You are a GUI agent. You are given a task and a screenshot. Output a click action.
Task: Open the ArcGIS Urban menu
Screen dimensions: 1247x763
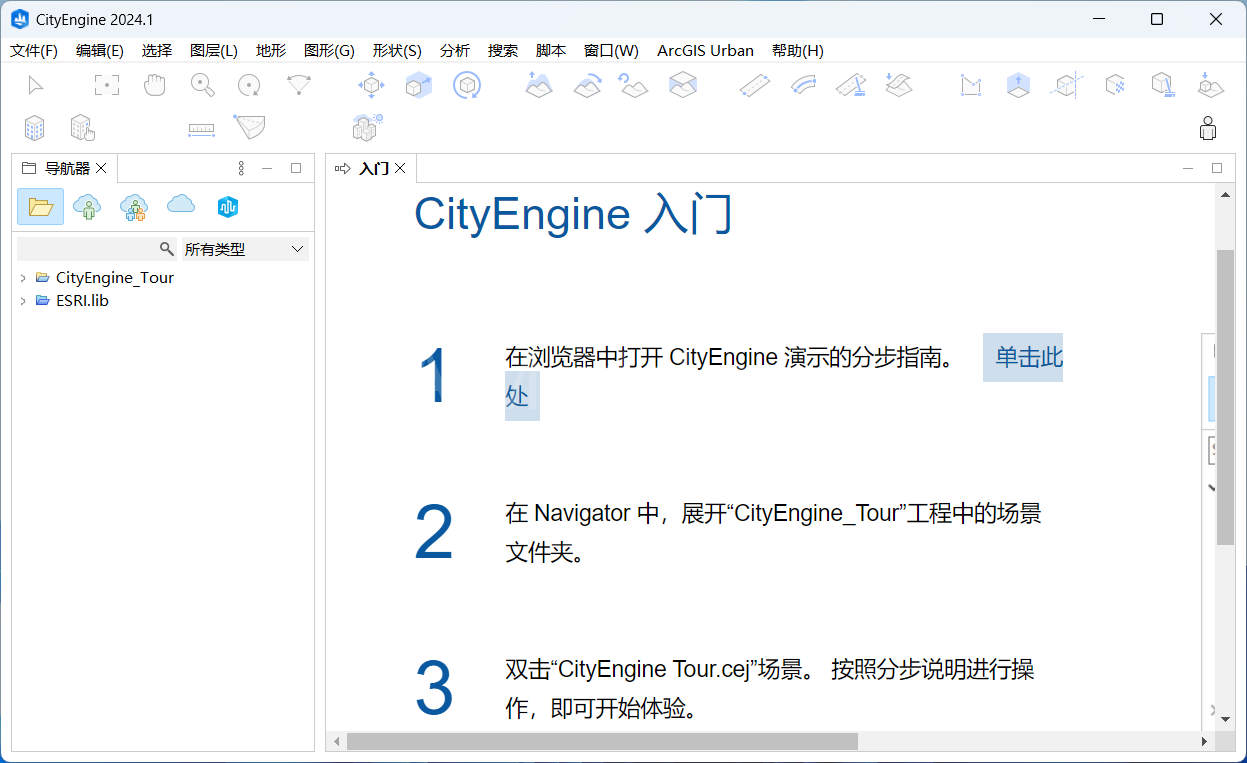point(705,51)
